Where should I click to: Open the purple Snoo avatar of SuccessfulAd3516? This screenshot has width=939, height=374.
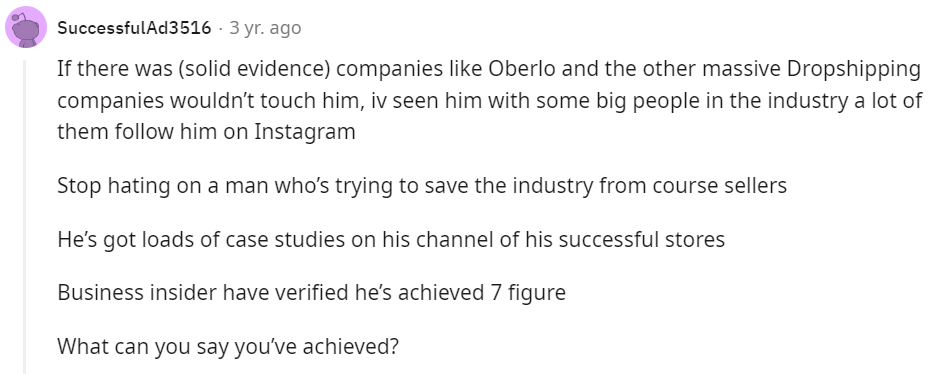pos(26,28)
